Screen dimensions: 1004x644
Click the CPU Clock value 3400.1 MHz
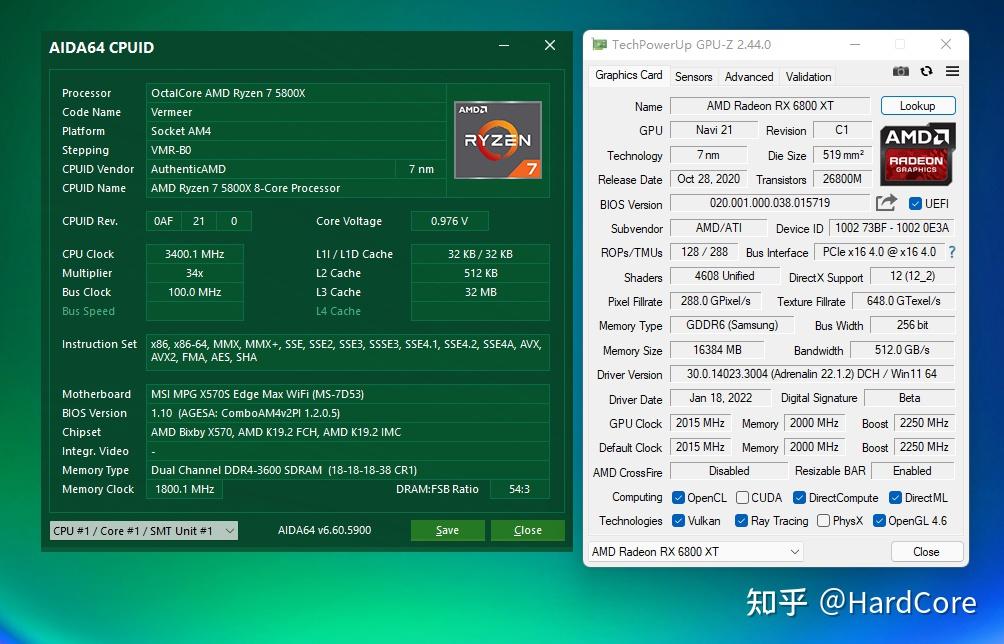pos(195,254)
